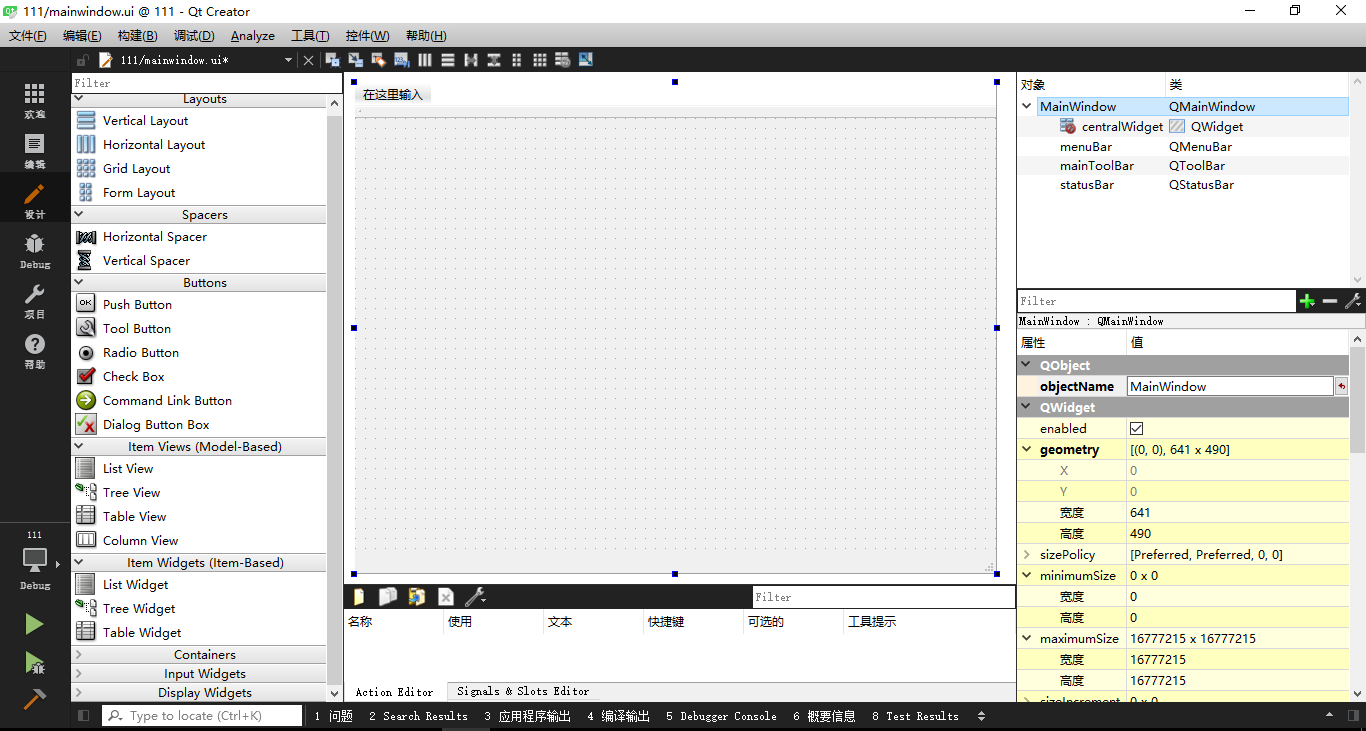Open the Debugger Console pane
1366x731 pixels.
point(721,716)
